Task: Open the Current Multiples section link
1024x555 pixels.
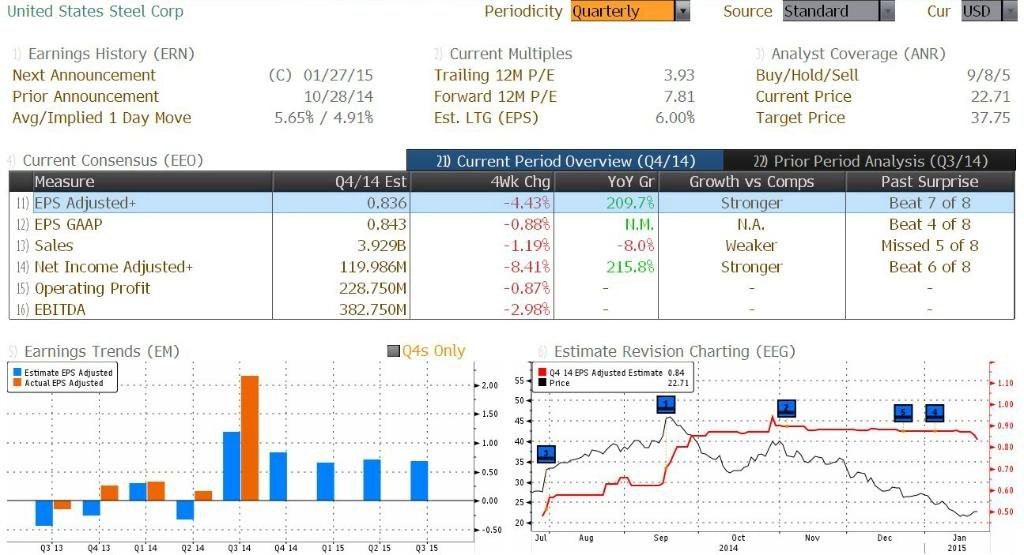Action: (x=510, y=54)
